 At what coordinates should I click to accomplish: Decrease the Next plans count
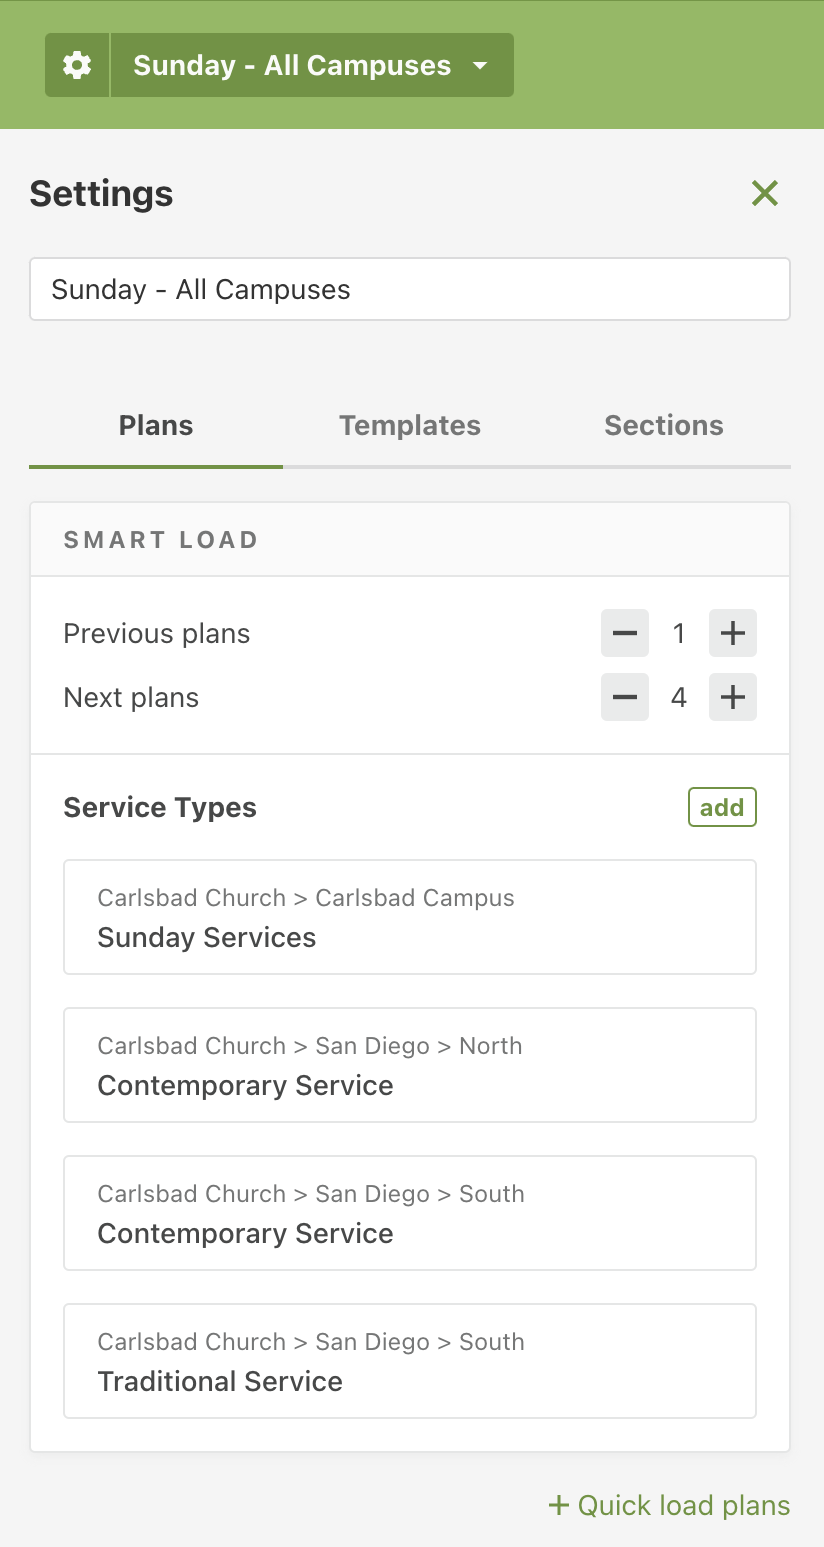click(625, 697)
